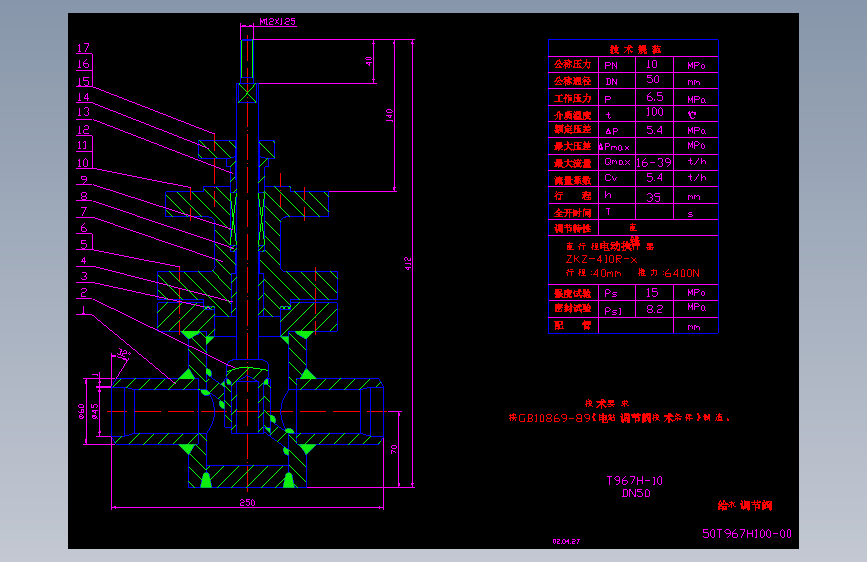Select part callout number '14'

tap(83, 97)
